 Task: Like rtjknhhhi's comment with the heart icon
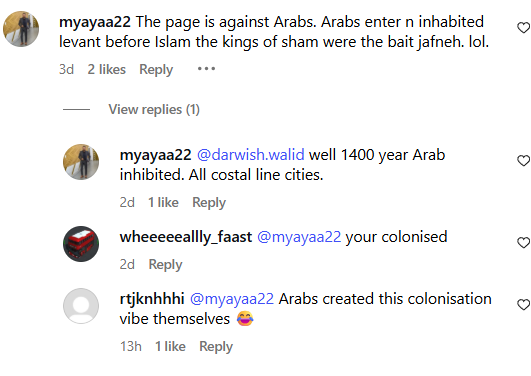(524, 305)
